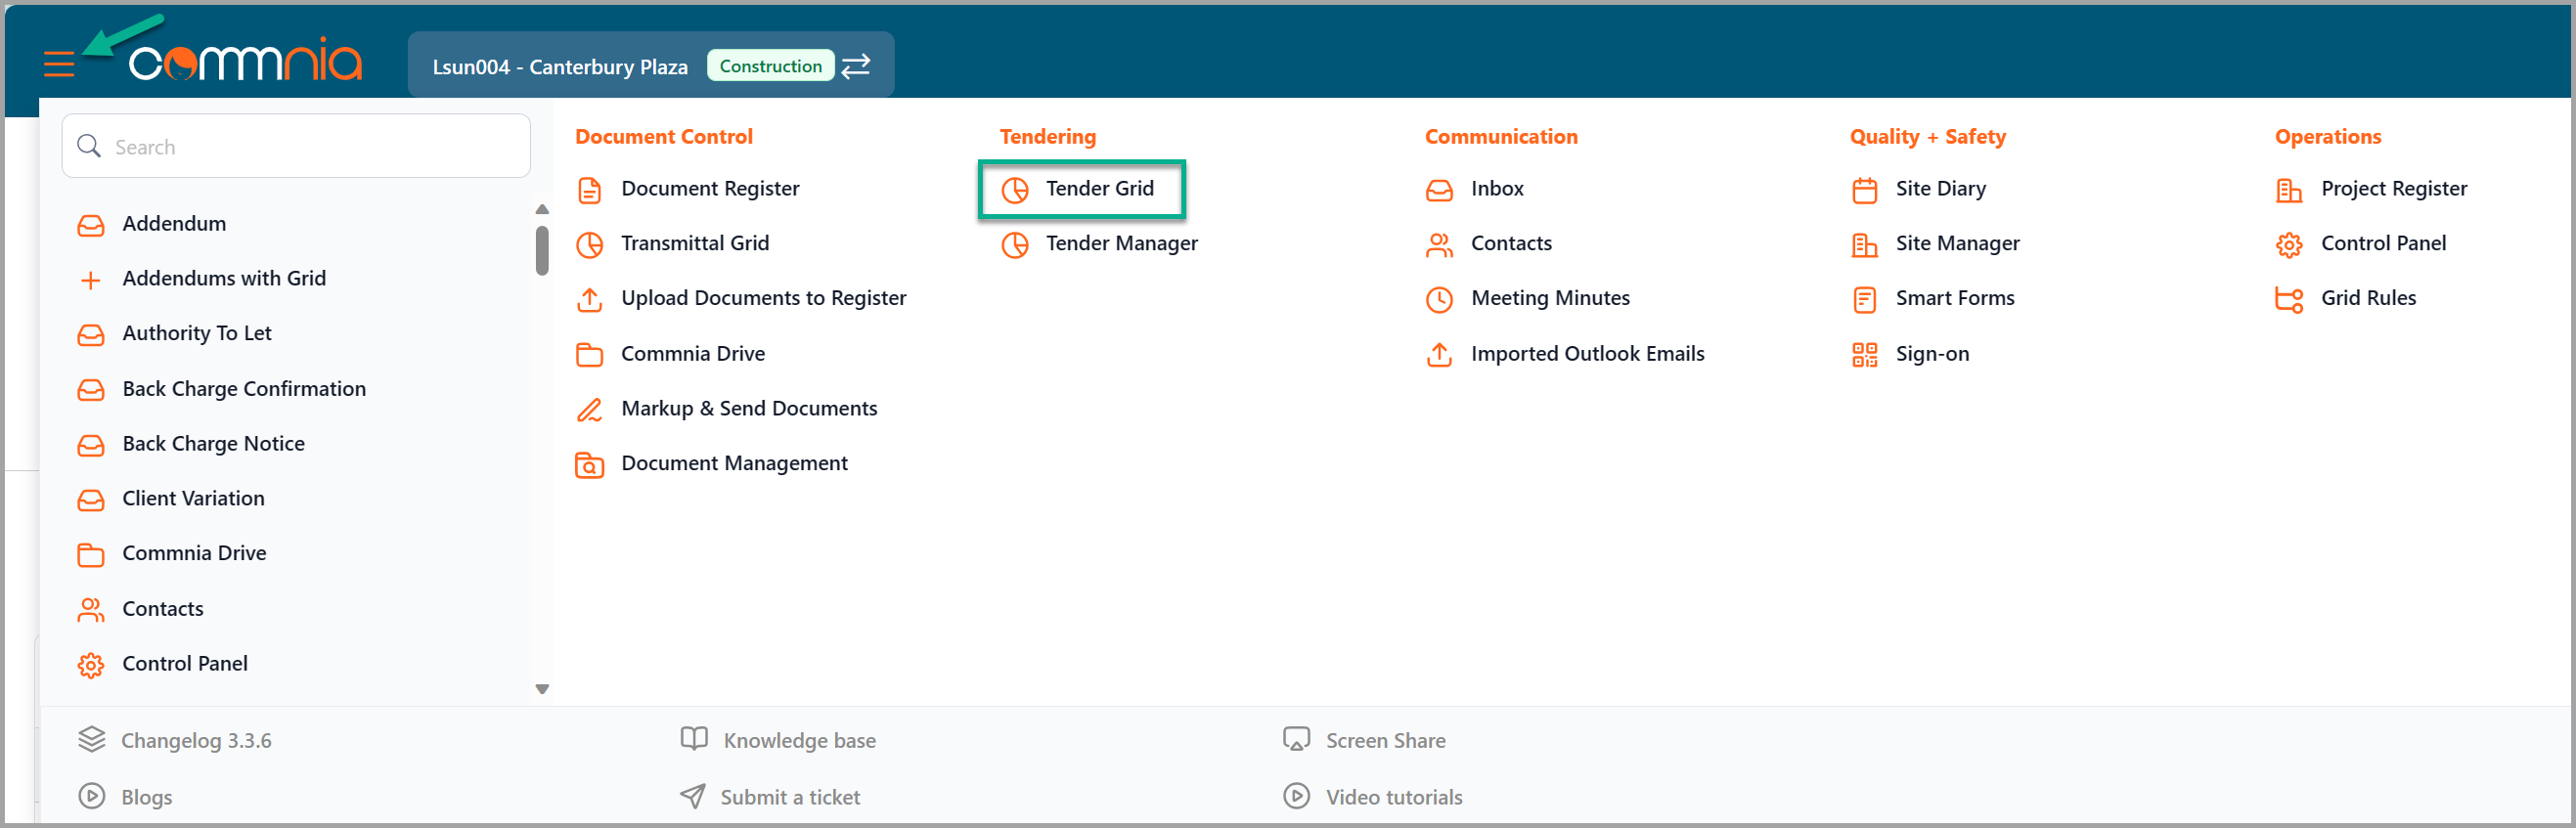This screenshot has height=828, width=2576.
Task: Click the Document Management folder-search icon
Action: (590, 465)
